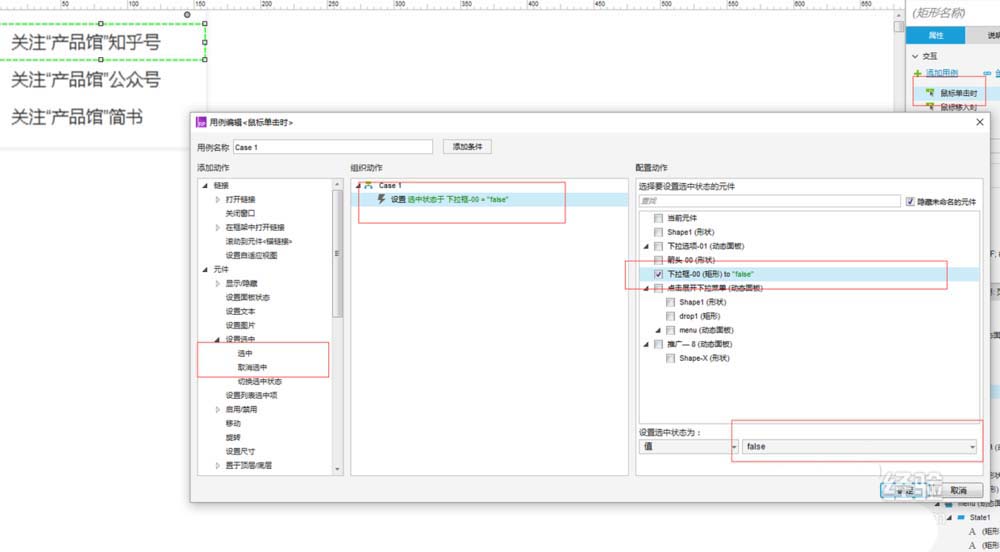This screenshot has height=552, width=1000.
Task: Switch to the 属性 tab
Action: pyautogui.click(x=936, y=36)
